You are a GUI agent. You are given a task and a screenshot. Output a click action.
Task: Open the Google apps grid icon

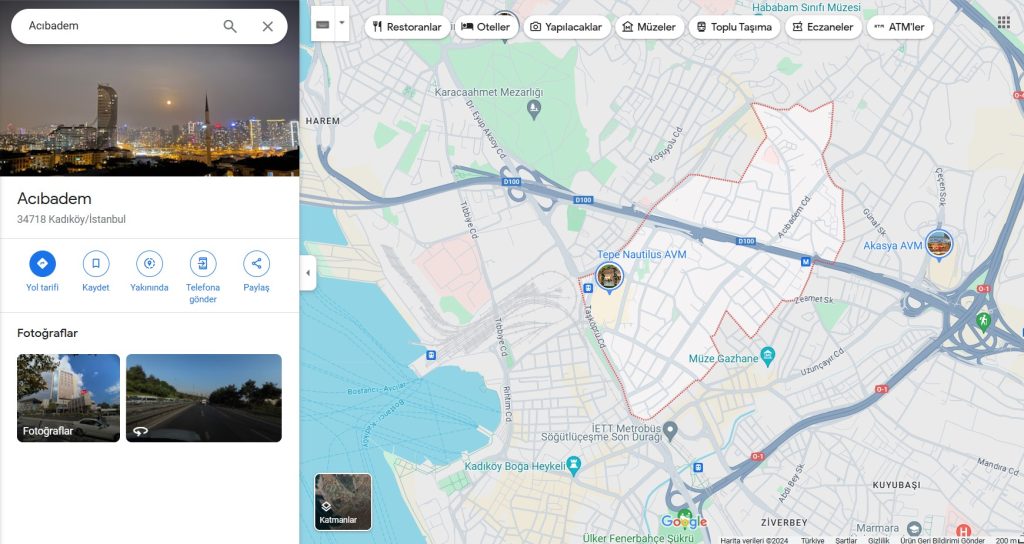point(1004,22)
